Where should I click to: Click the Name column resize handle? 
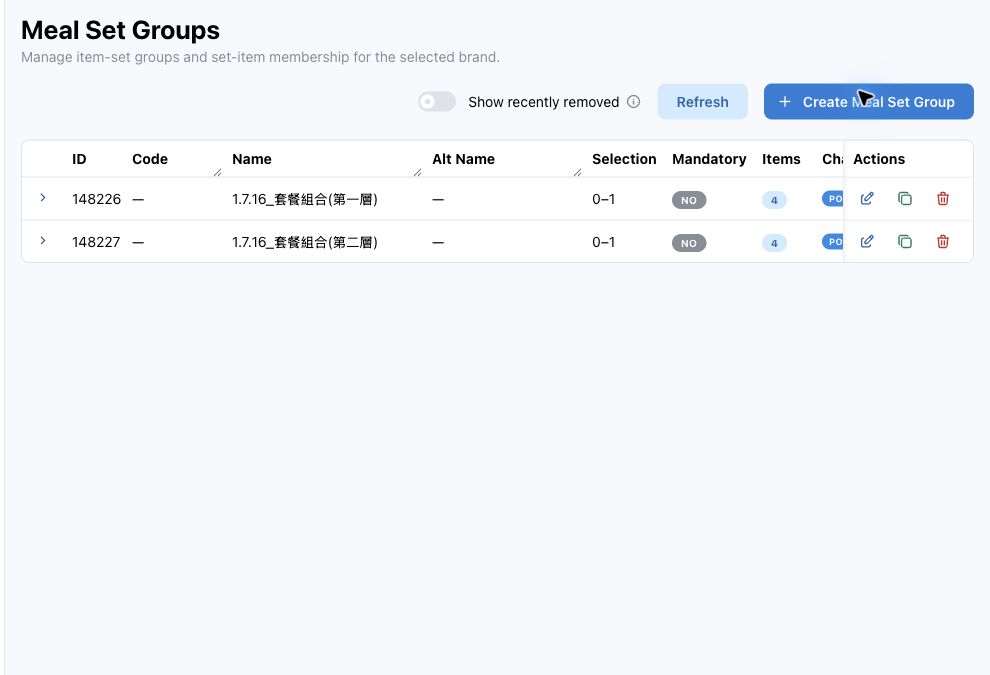tap(417, 172)
